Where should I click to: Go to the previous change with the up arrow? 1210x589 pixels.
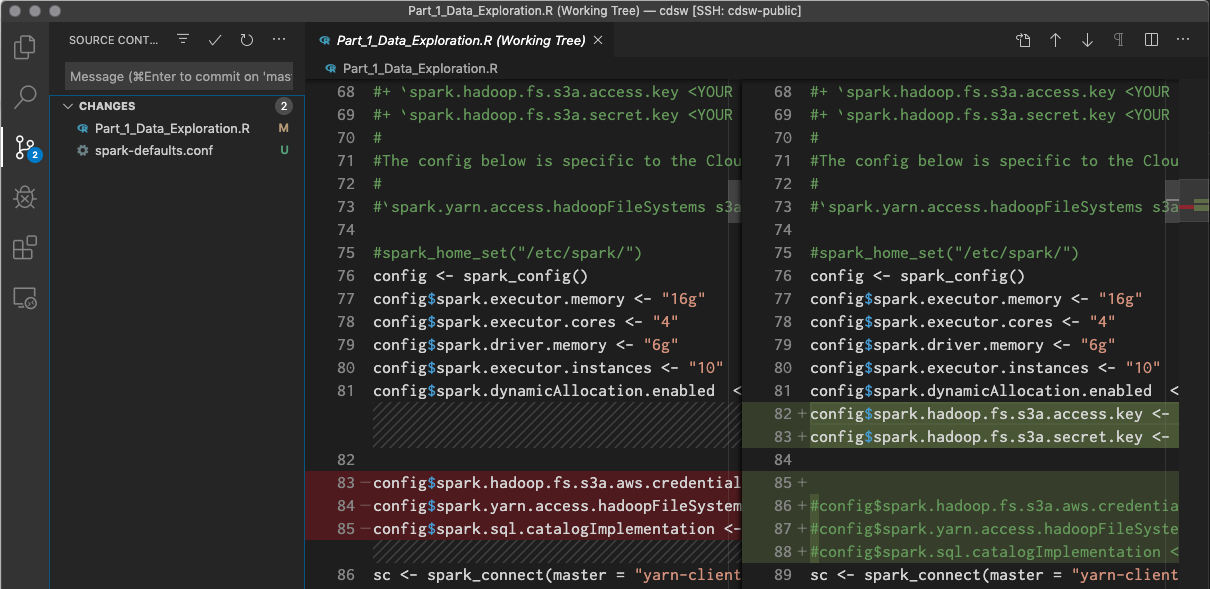pyautogui.click(x=1055, y=39)
